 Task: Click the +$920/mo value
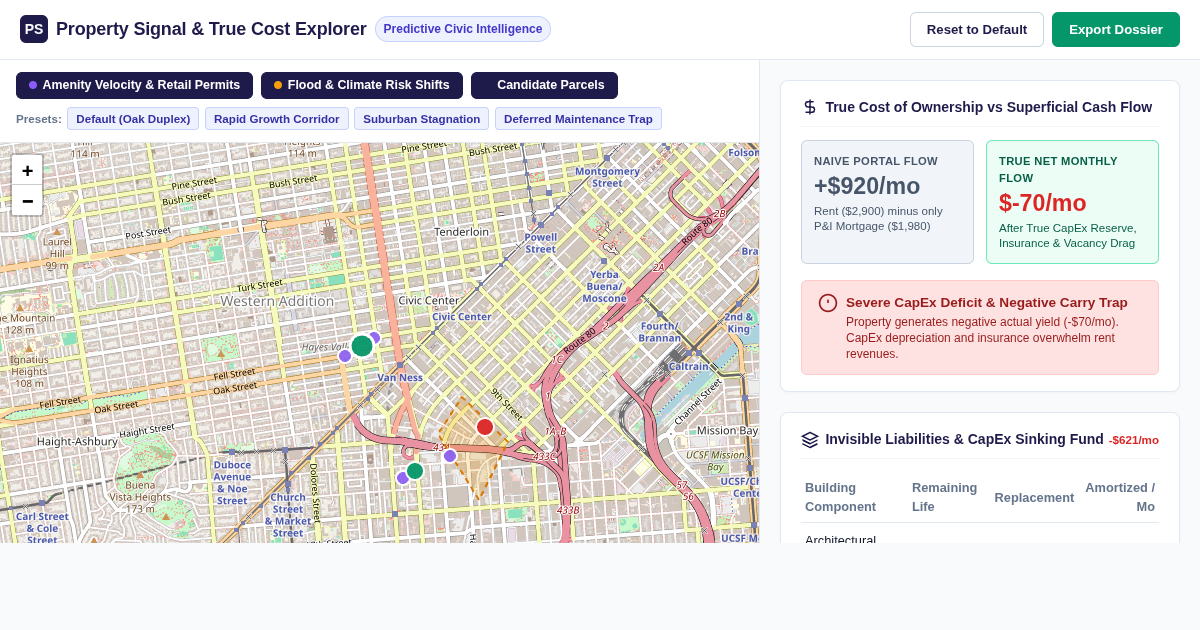pos(867,186)
